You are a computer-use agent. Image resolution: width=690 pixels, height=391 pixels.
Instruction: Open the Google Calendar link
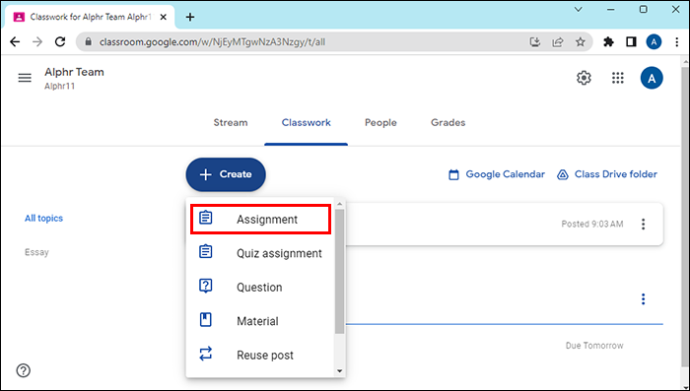[496, 175]
